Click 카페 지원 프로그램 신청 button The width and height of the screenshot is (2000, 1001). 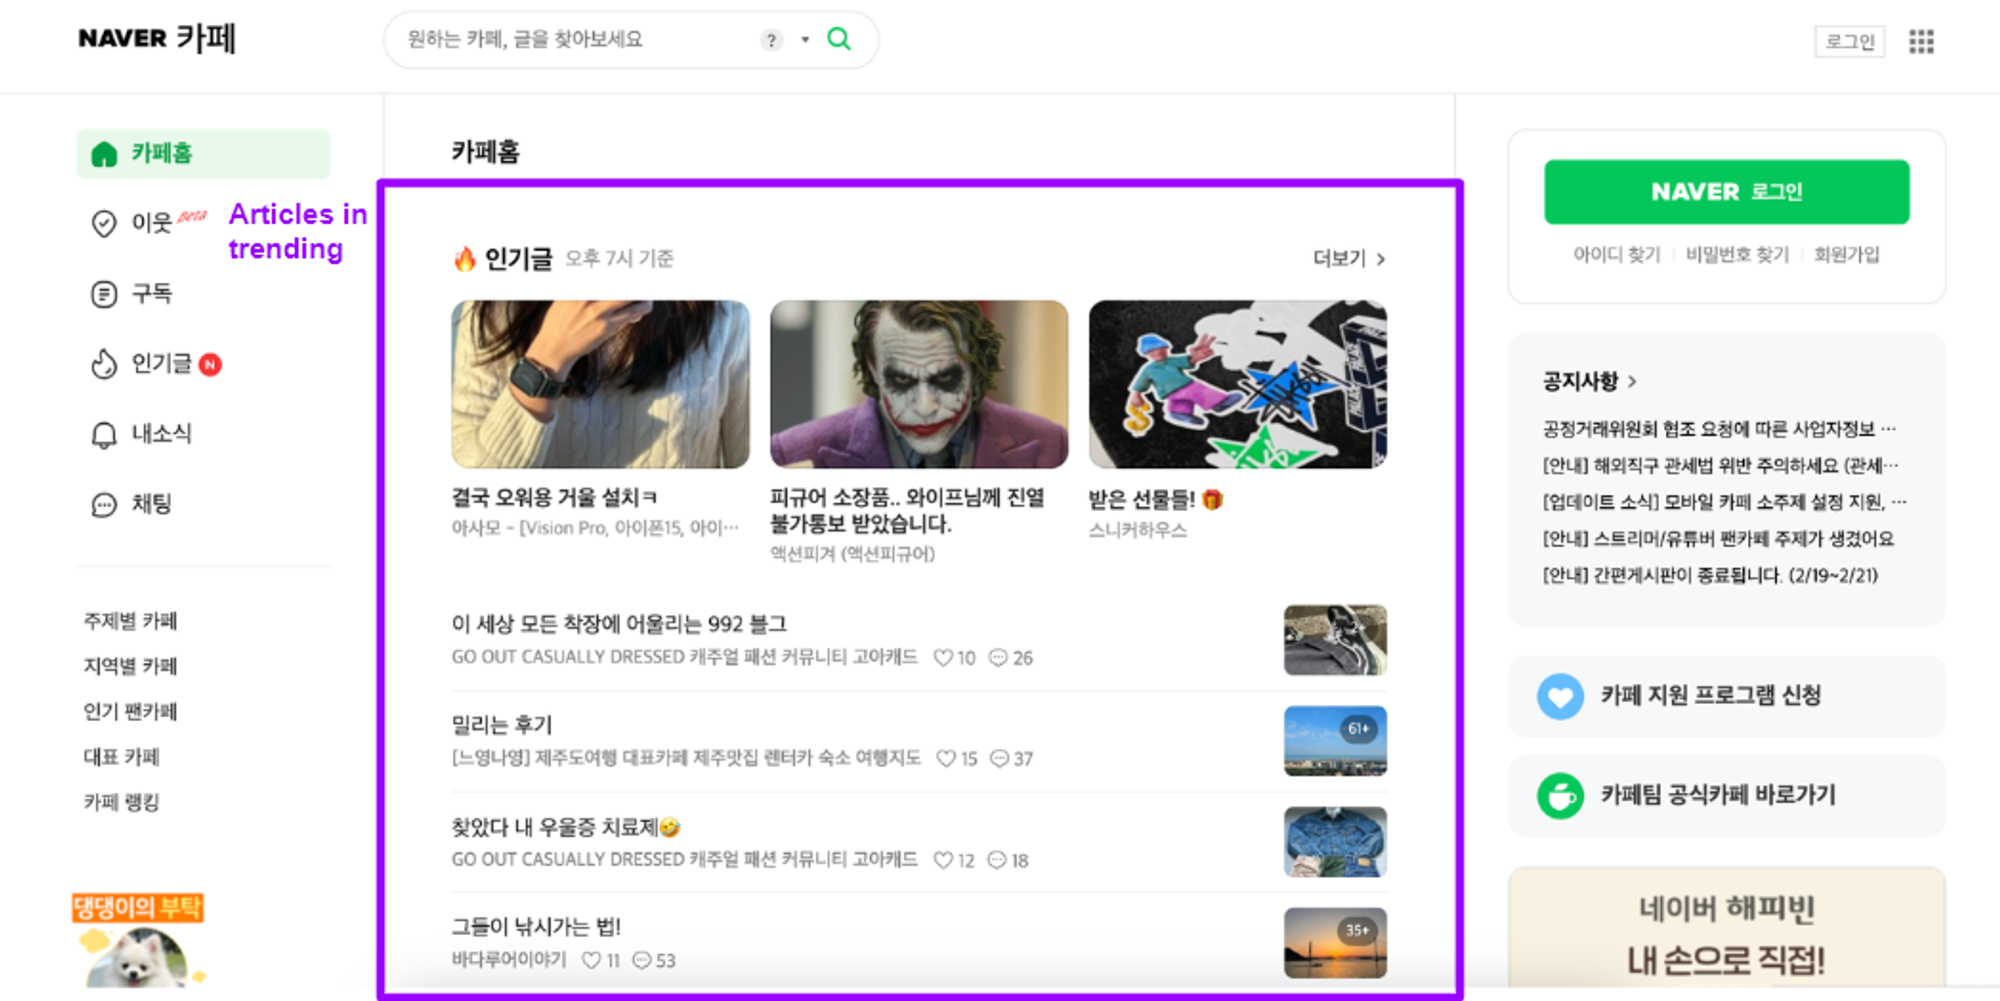[x=1726, y=696]
